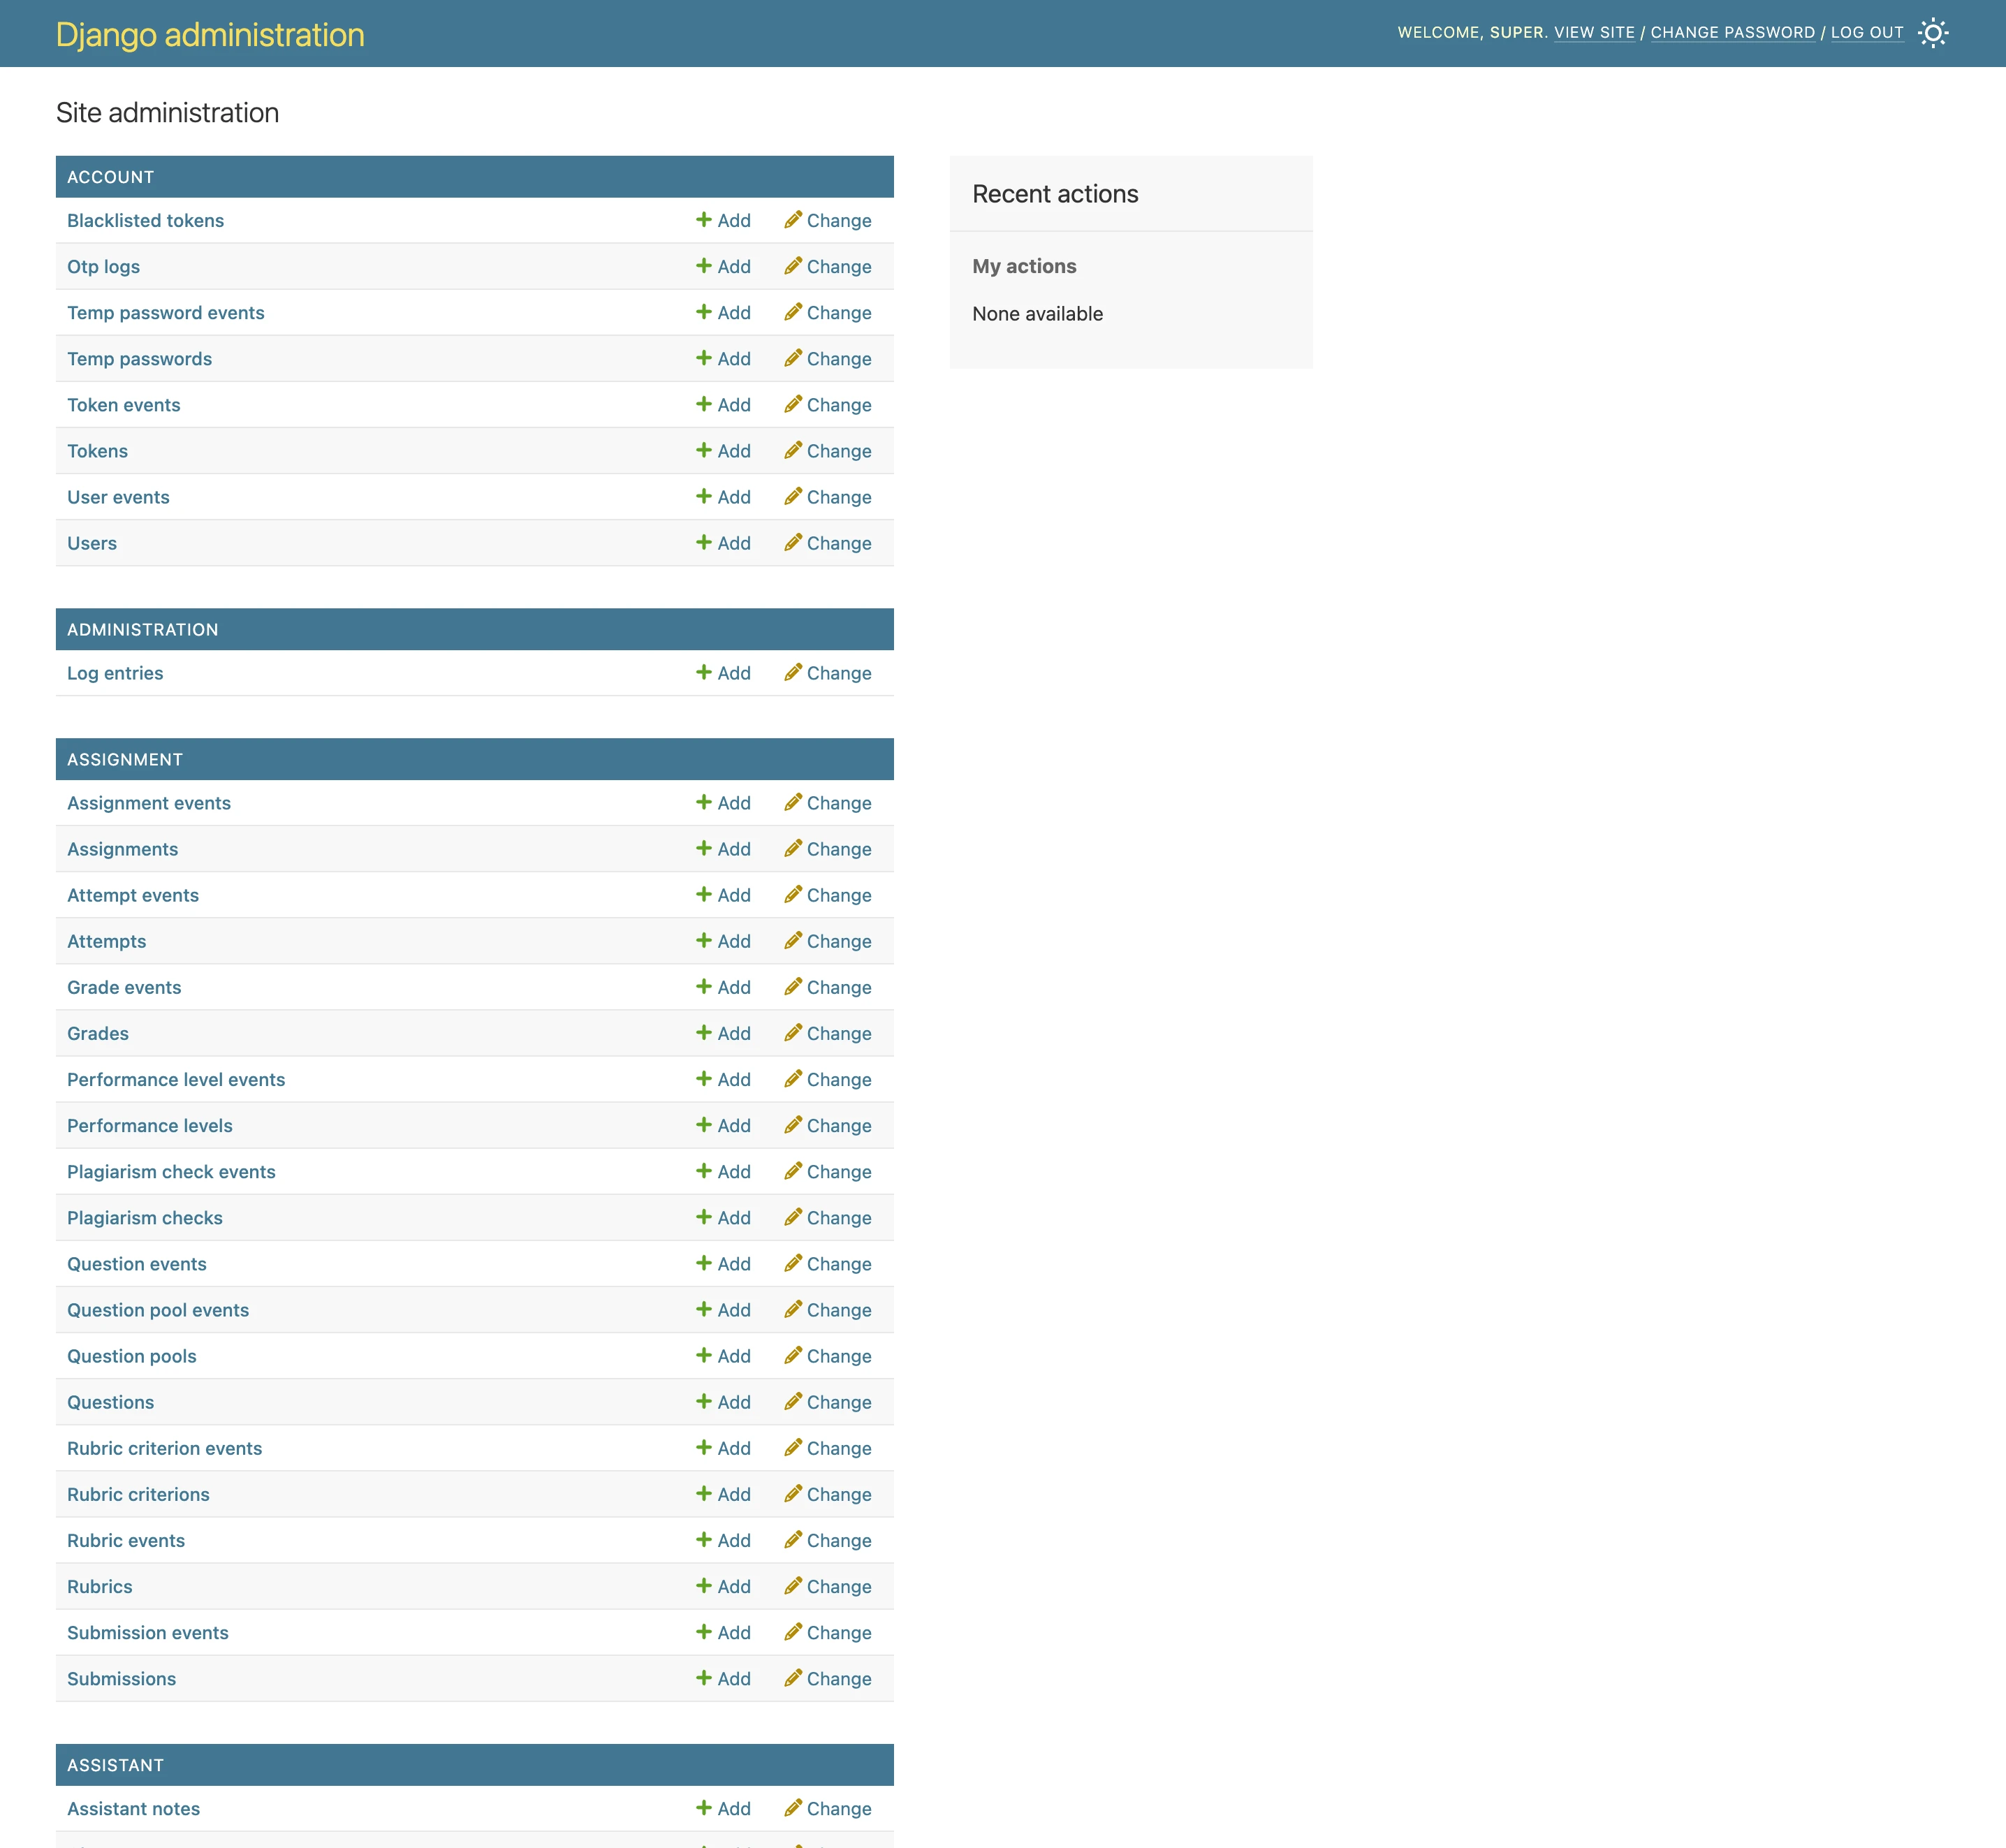Image resolution: width=2006 pixels, height=1848 pixels.
Task: Click the pencil icon for Submissions
Action: point(793,1678)
